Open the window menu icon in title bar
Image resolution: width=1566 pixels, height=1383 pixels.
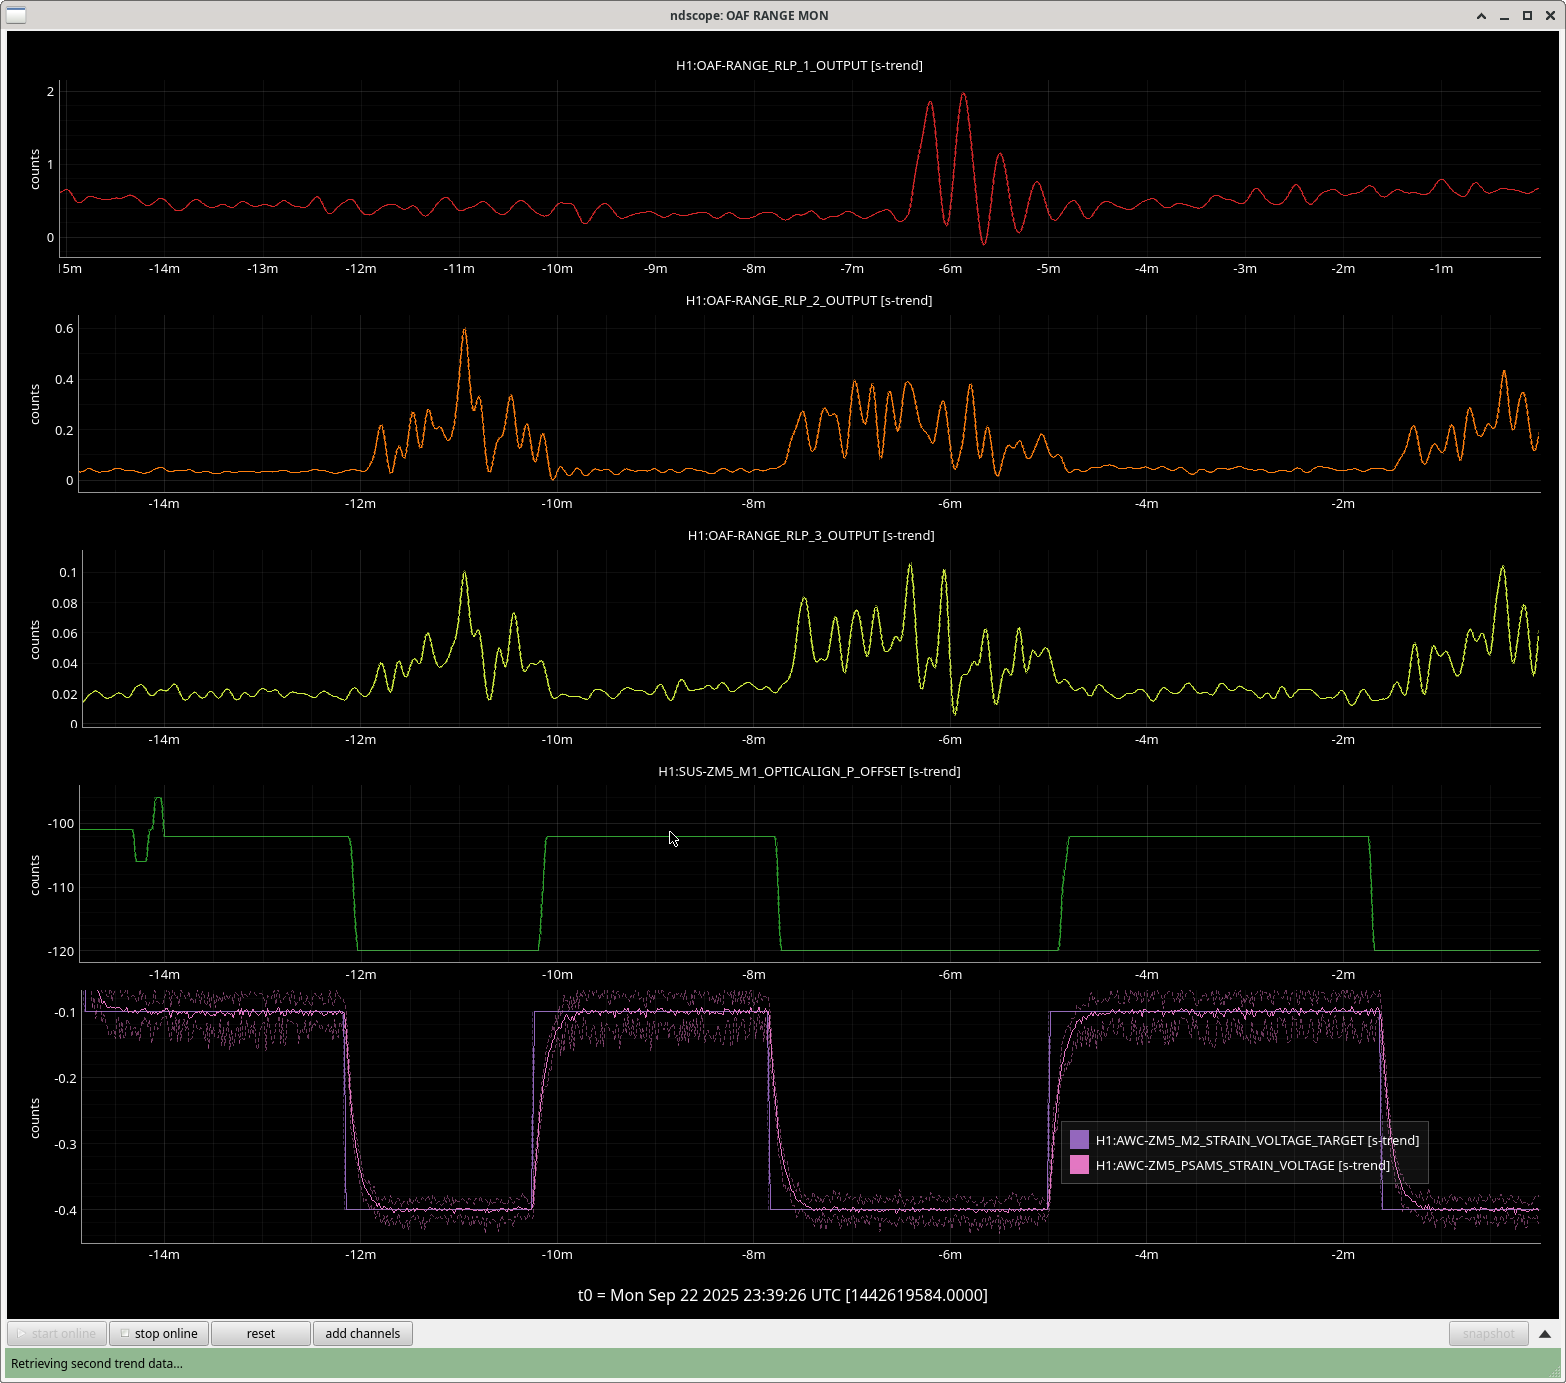coord(16,15)
